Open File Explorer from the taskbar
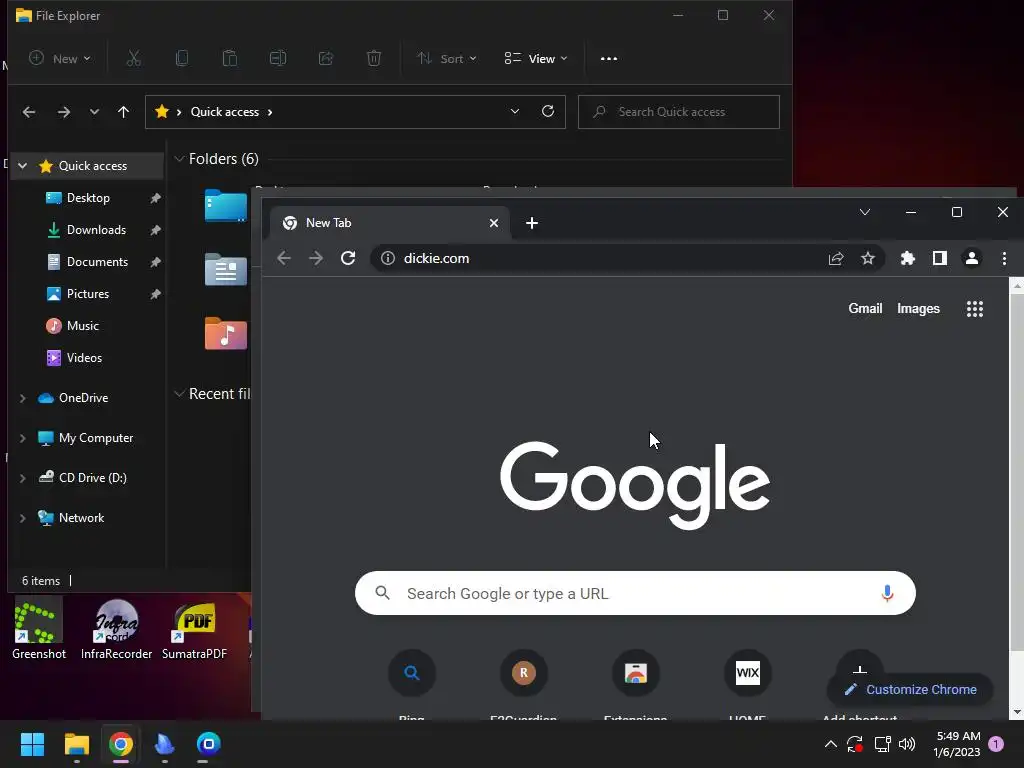 (x=76, y=744)
